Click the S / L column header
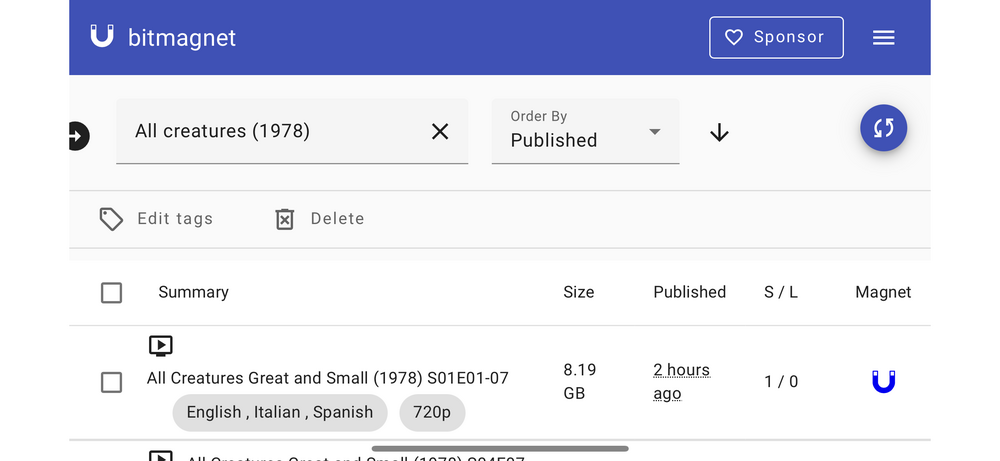The width and height of the screenshot is (1000, 461). click(781, 292)
